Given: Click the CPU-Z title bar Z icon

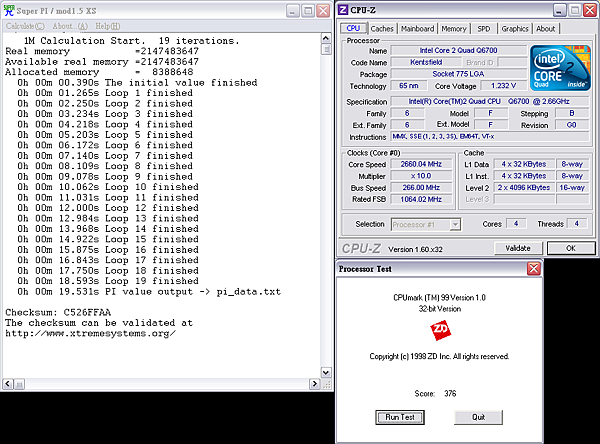Looking at the screenshot, I should pyautogui.click(x=343, y=10).
